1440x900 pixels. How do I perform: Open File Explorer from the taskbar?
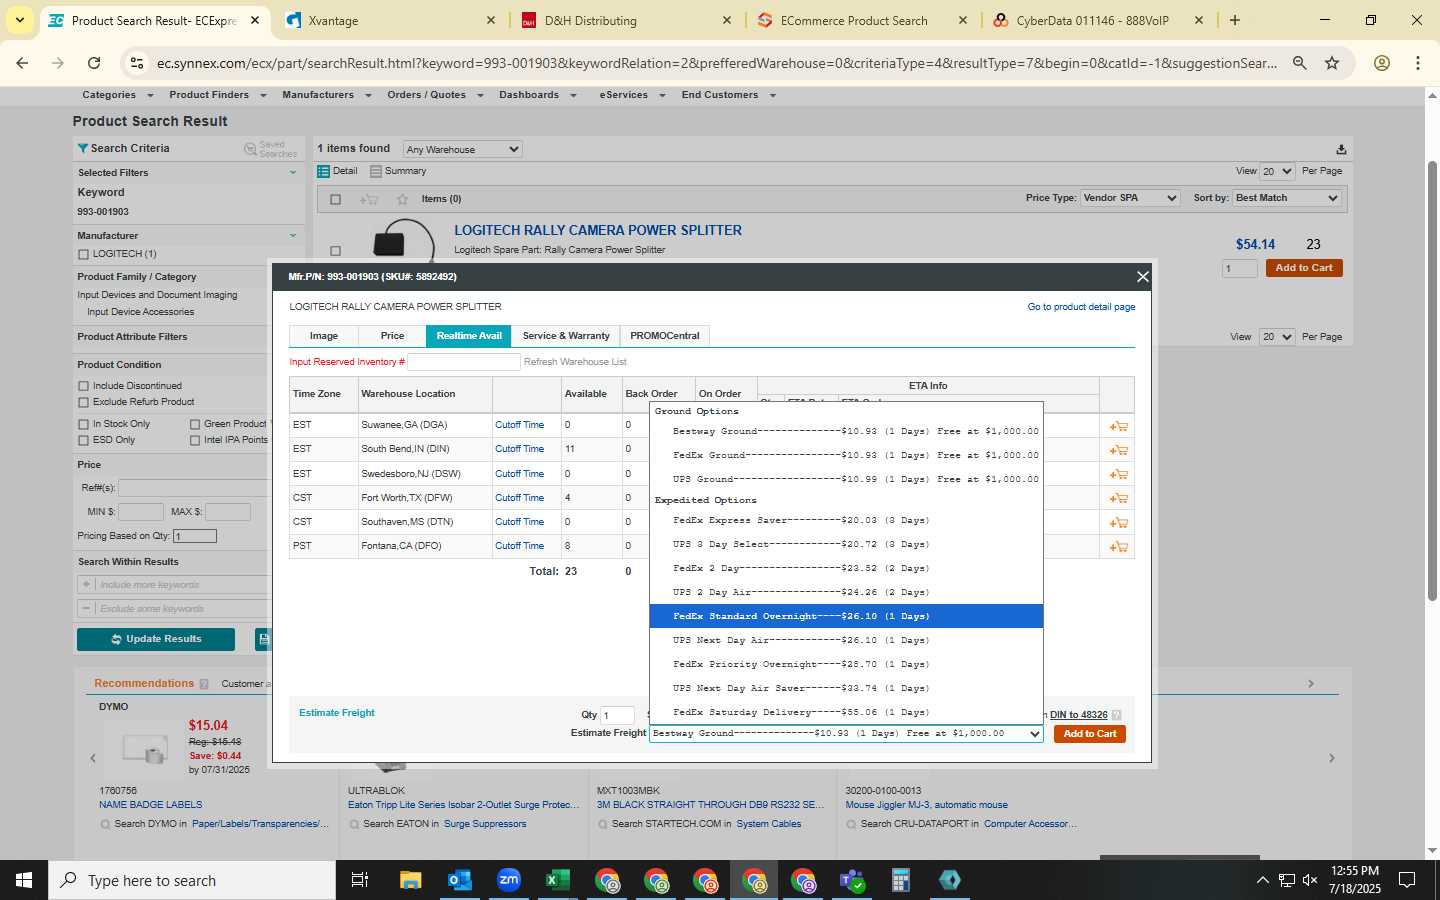click(x=410, y=880)
